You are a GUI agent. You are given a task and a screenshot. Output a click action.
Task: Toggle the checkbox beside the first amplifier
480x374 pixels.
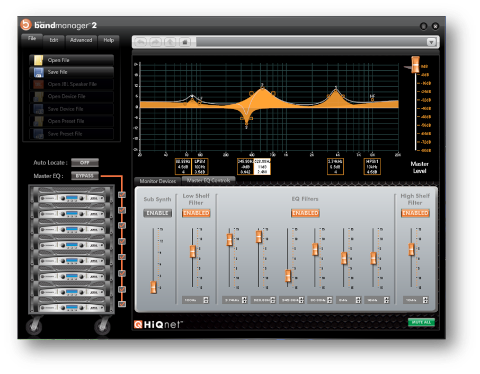click(x=122, y=195)
